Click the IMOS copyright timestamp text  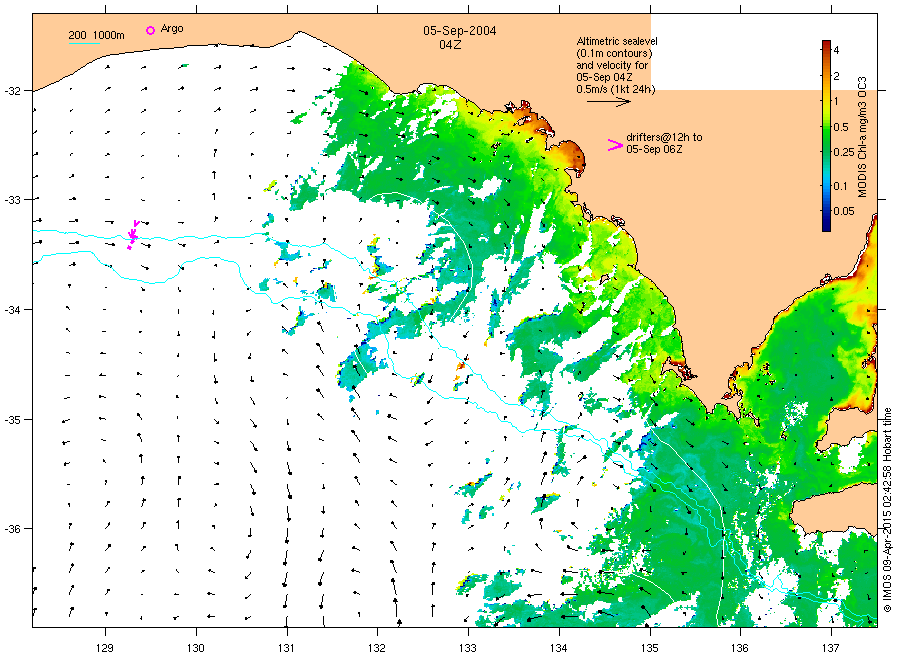pyautogui.click(x=887, y=510)
